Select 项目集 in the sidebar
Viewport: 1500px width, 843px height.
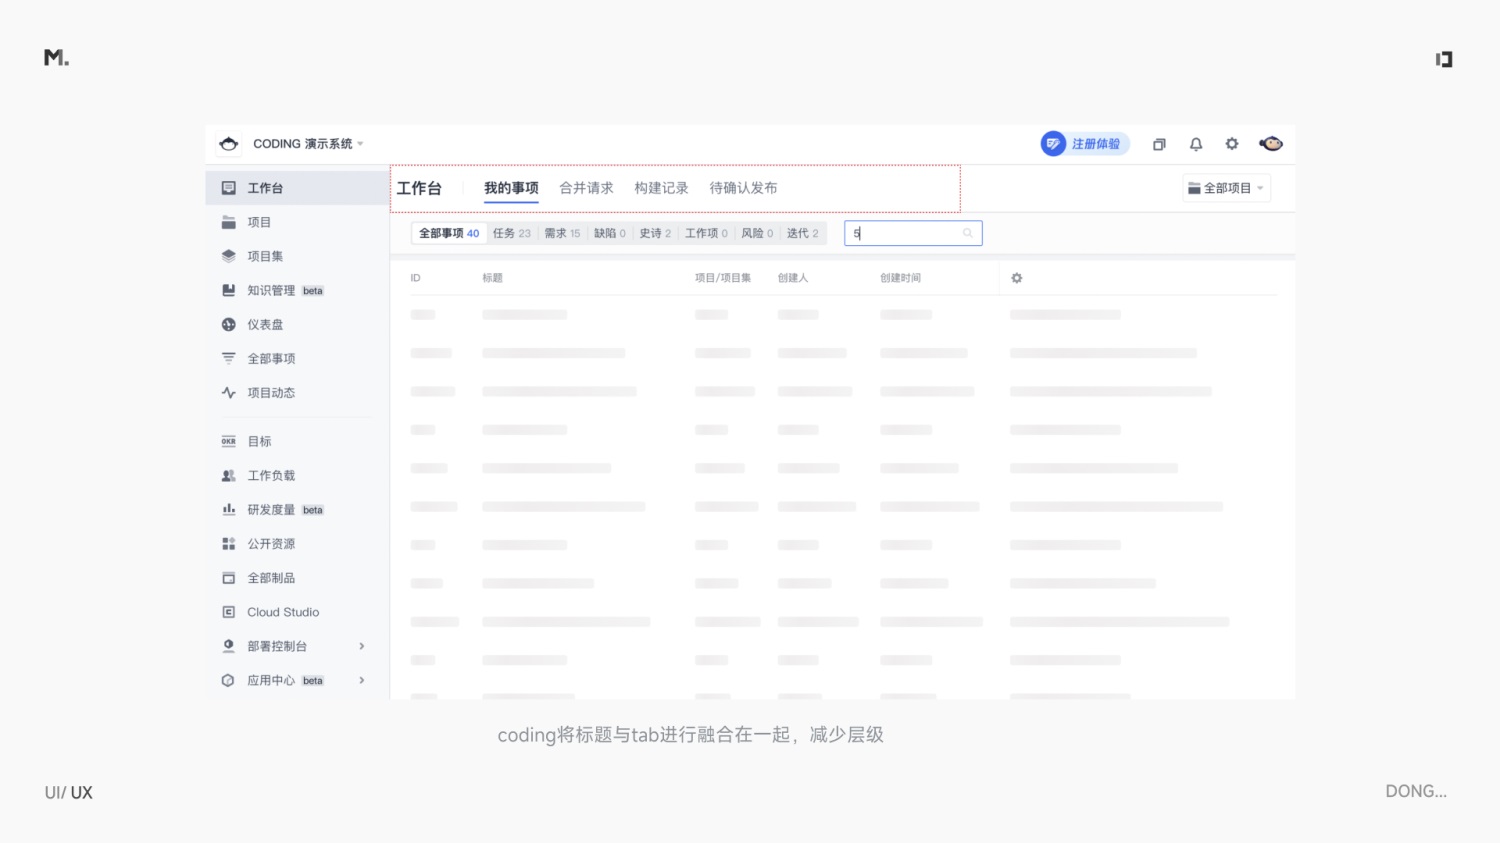(x=265, y=257)
